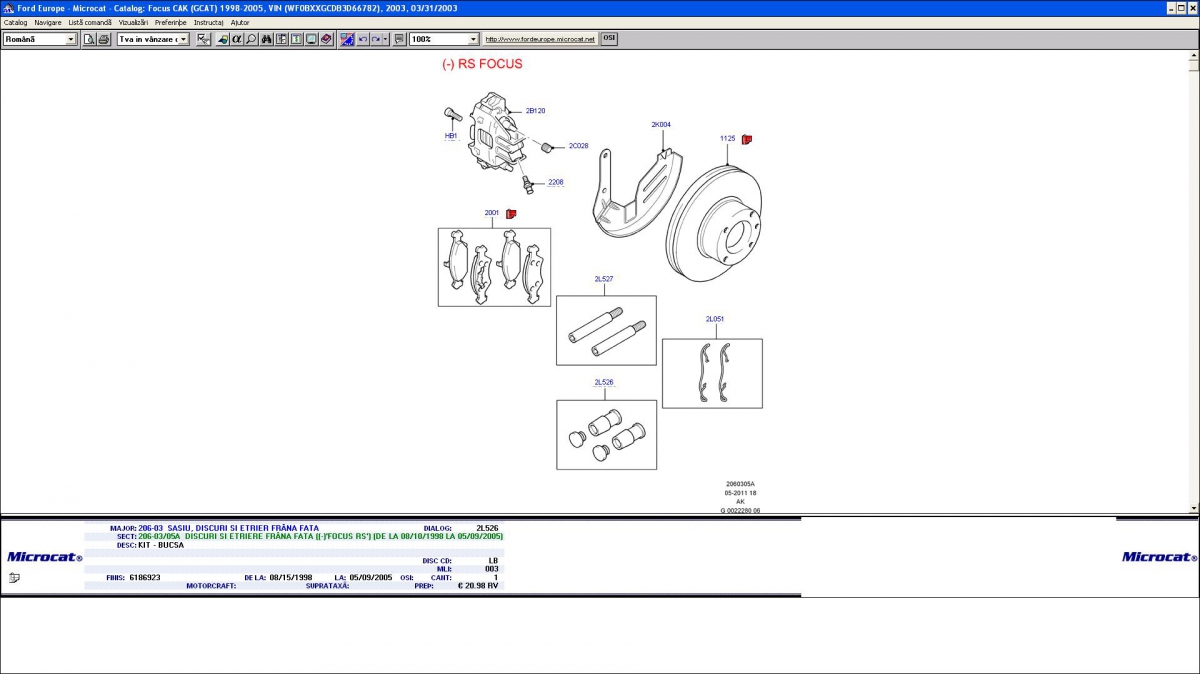This screenshot has height=674, width=1200.
Task: Open the forward history dropdown arrow
Action: click(x=386, y=39)
